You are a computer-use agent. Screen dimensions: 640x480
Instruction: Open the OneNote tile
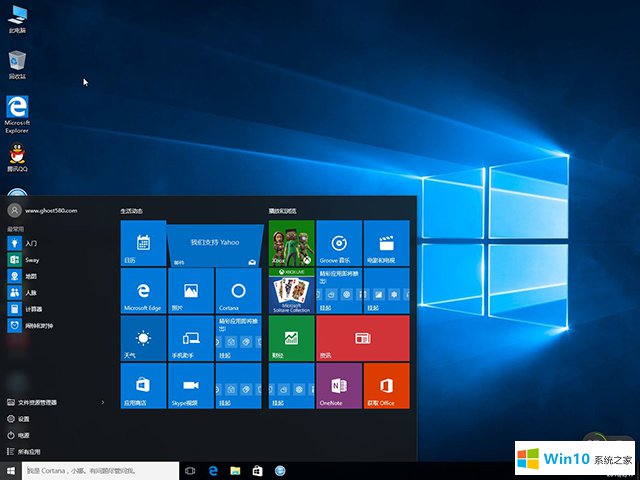point(339,386)
